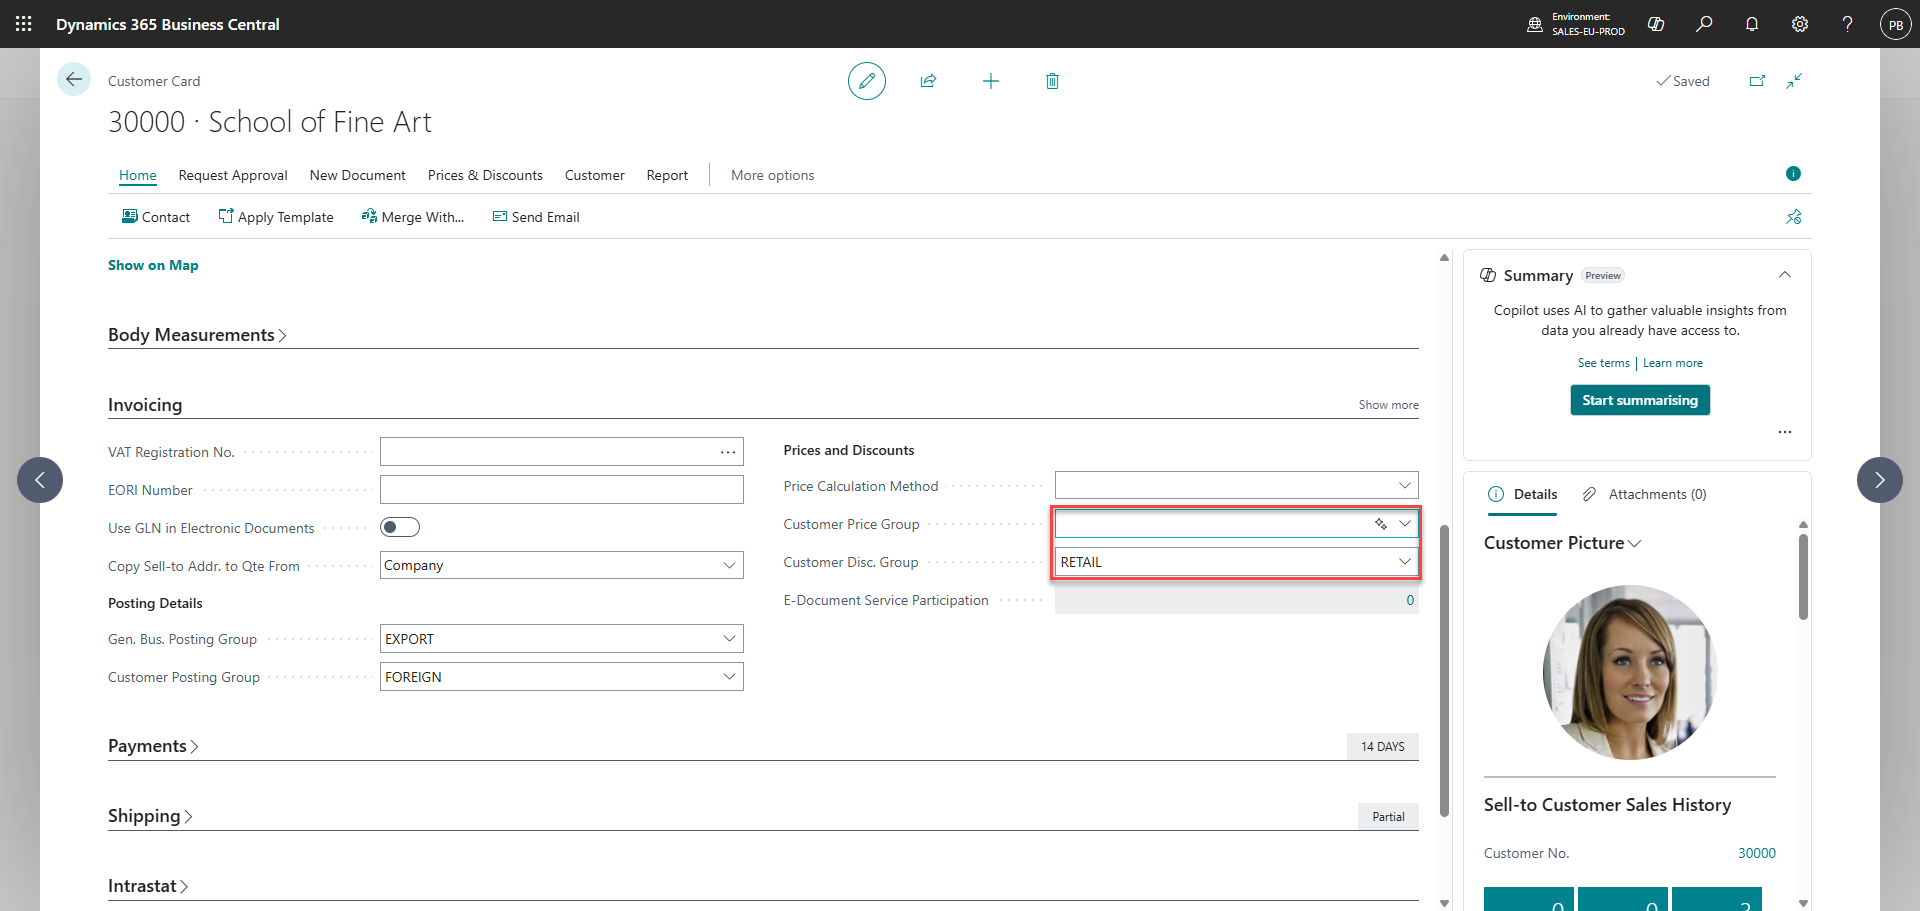Go back with the arrow button
Image resolution: width=1920 pixels, height=911 pixels.
click(74, 79)
